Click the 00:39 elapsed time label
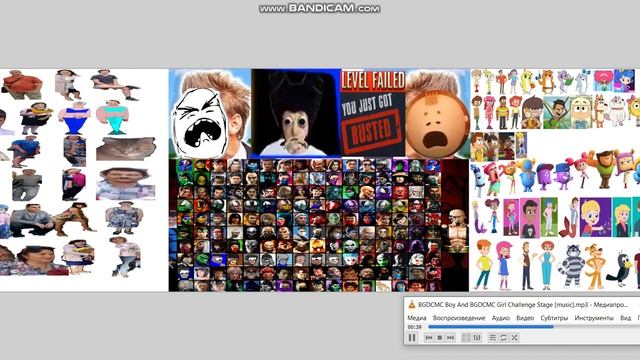 click(414, 327)
